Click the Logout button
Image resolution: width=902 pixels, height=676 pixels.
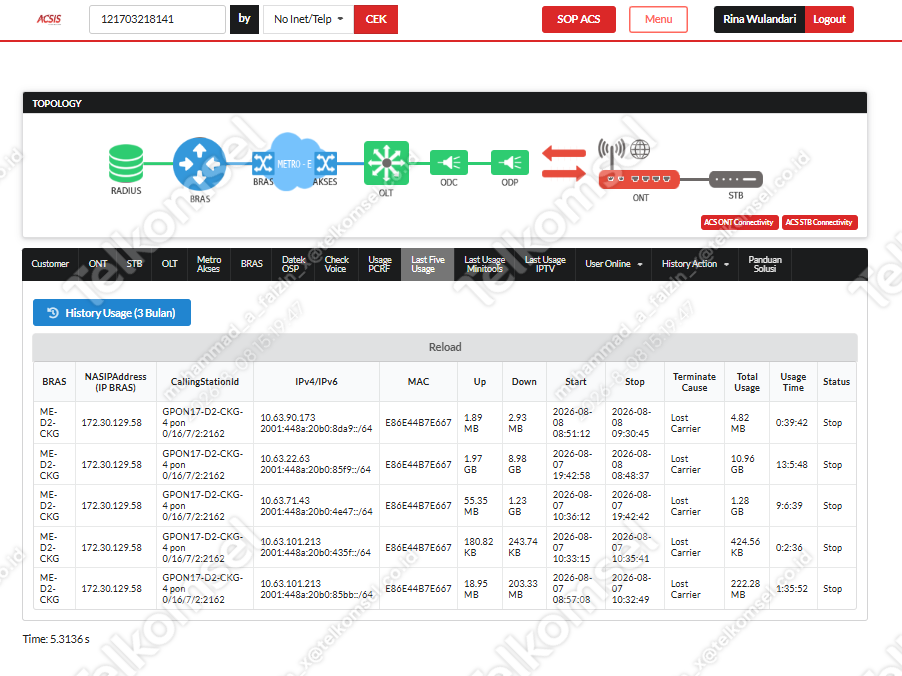coord(829,20)
